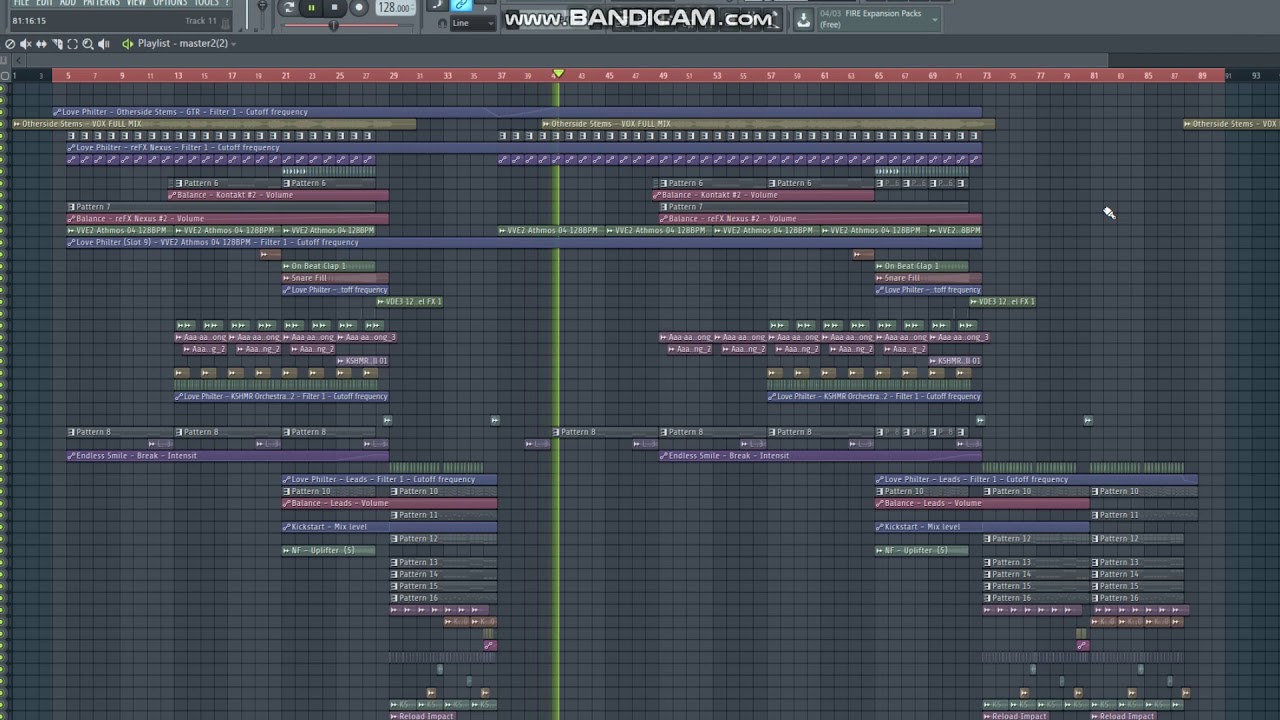Image resolution: width=1280 pixels, height=720 pixels.
Task: Click the song position slider knob
Action: click(x=333, y=25)
